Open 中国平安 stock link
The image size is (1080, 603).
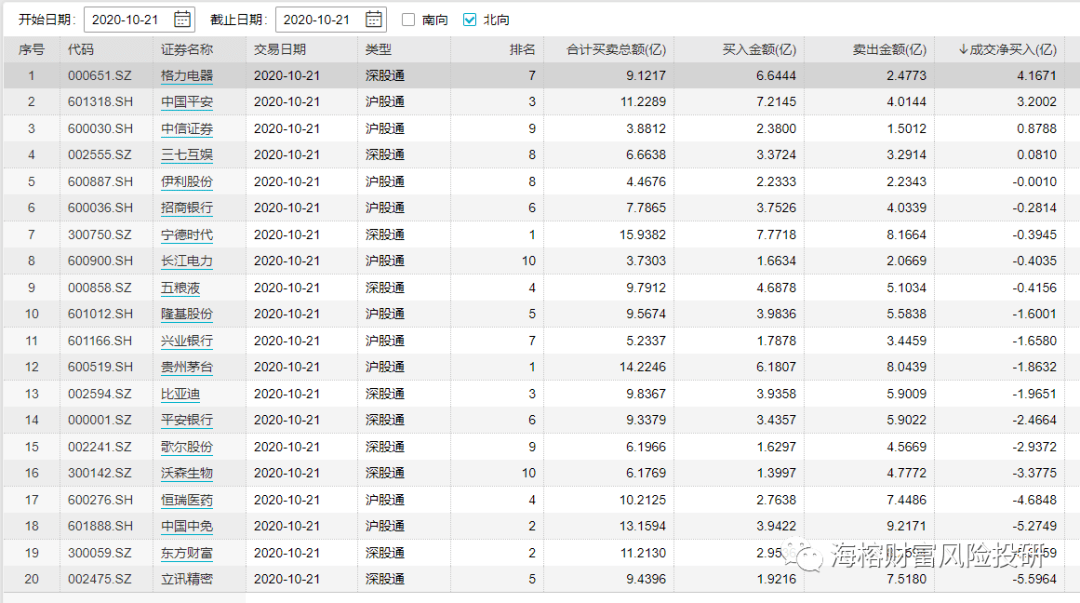[187, 102]
